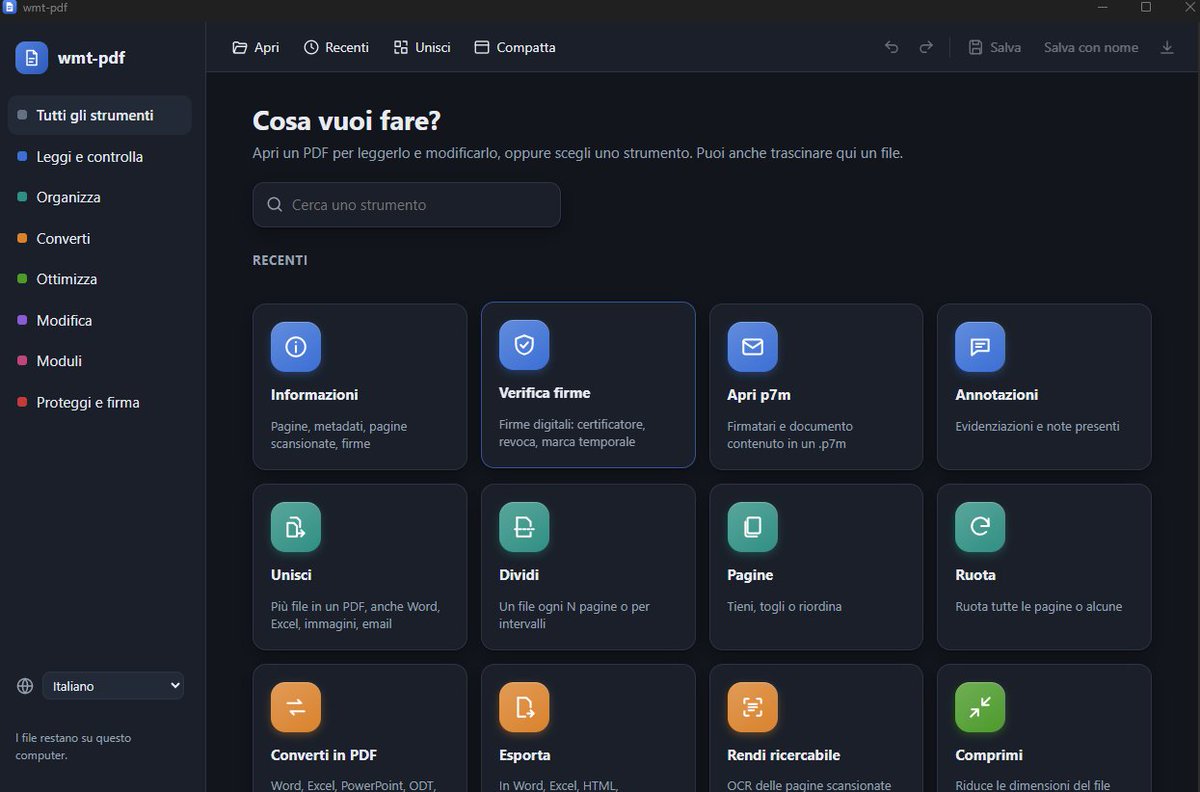Open the Informazioni tool icon
Viewport: 1200px width, 792px height.
click(x=296, y=347)
